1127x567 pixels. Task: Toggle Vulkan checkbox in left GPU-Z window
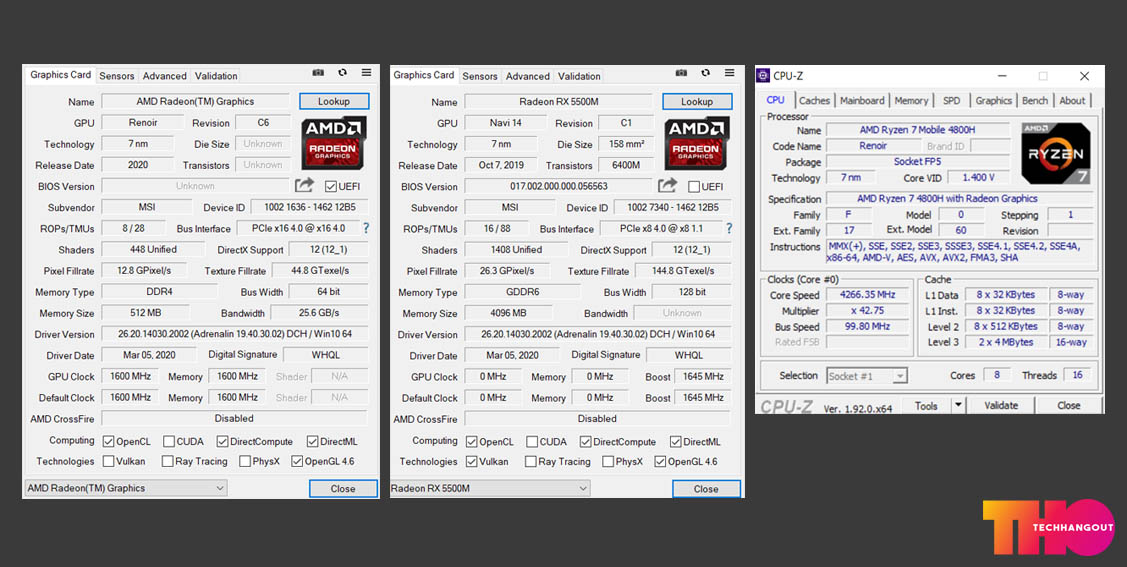click(x=108, y=461)
